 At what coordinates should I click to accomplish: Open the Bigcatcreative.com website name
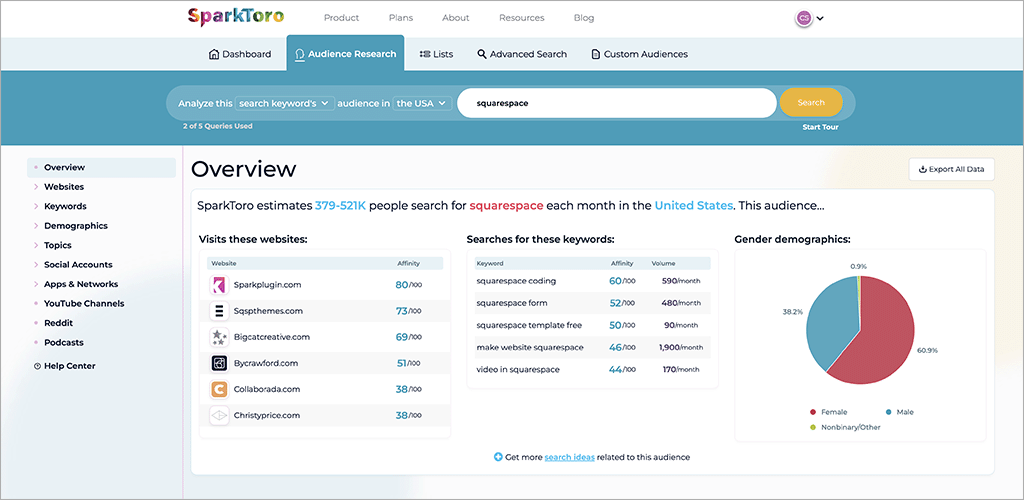pyautogui.click(x=272, y=337)
